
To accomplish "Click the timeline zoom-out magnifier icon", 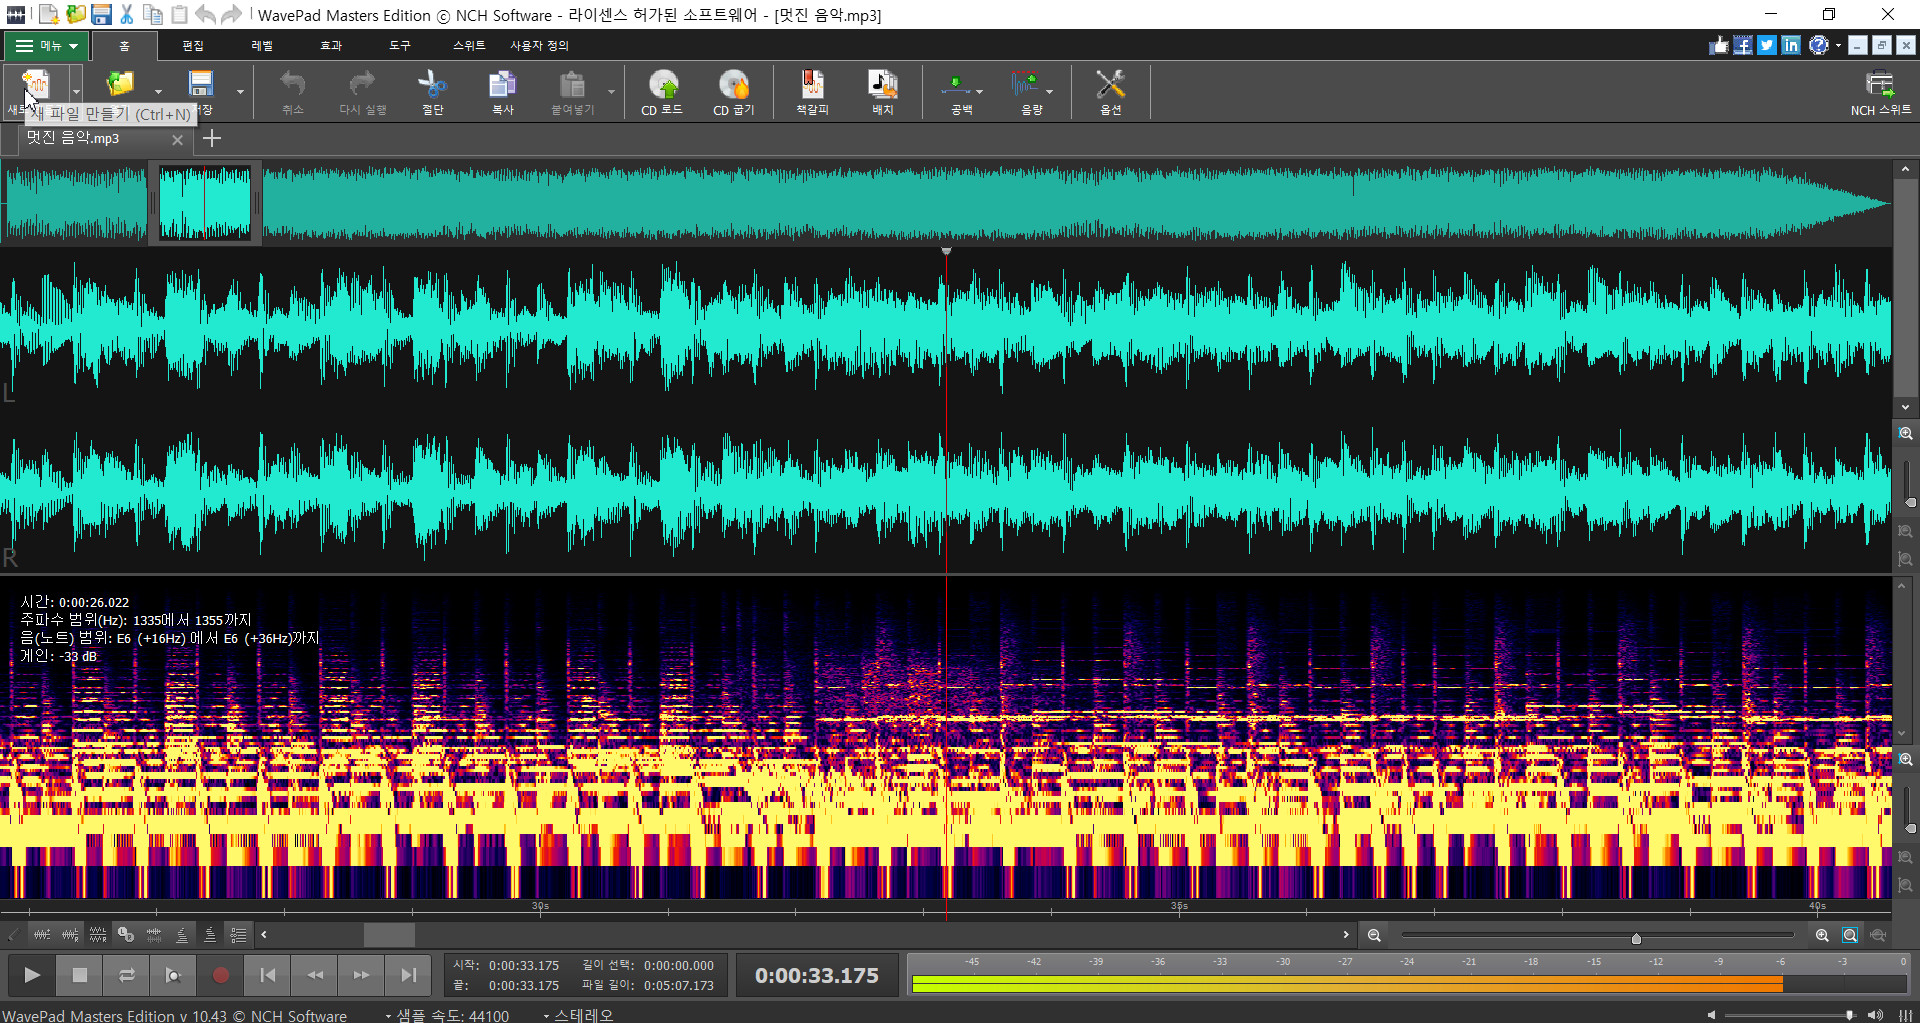I will [x=1375, y=935].
